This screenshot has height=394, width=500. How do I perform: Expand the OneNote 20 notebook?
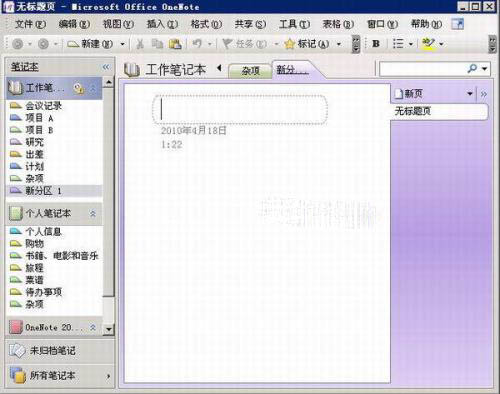(x=93, y=327)
